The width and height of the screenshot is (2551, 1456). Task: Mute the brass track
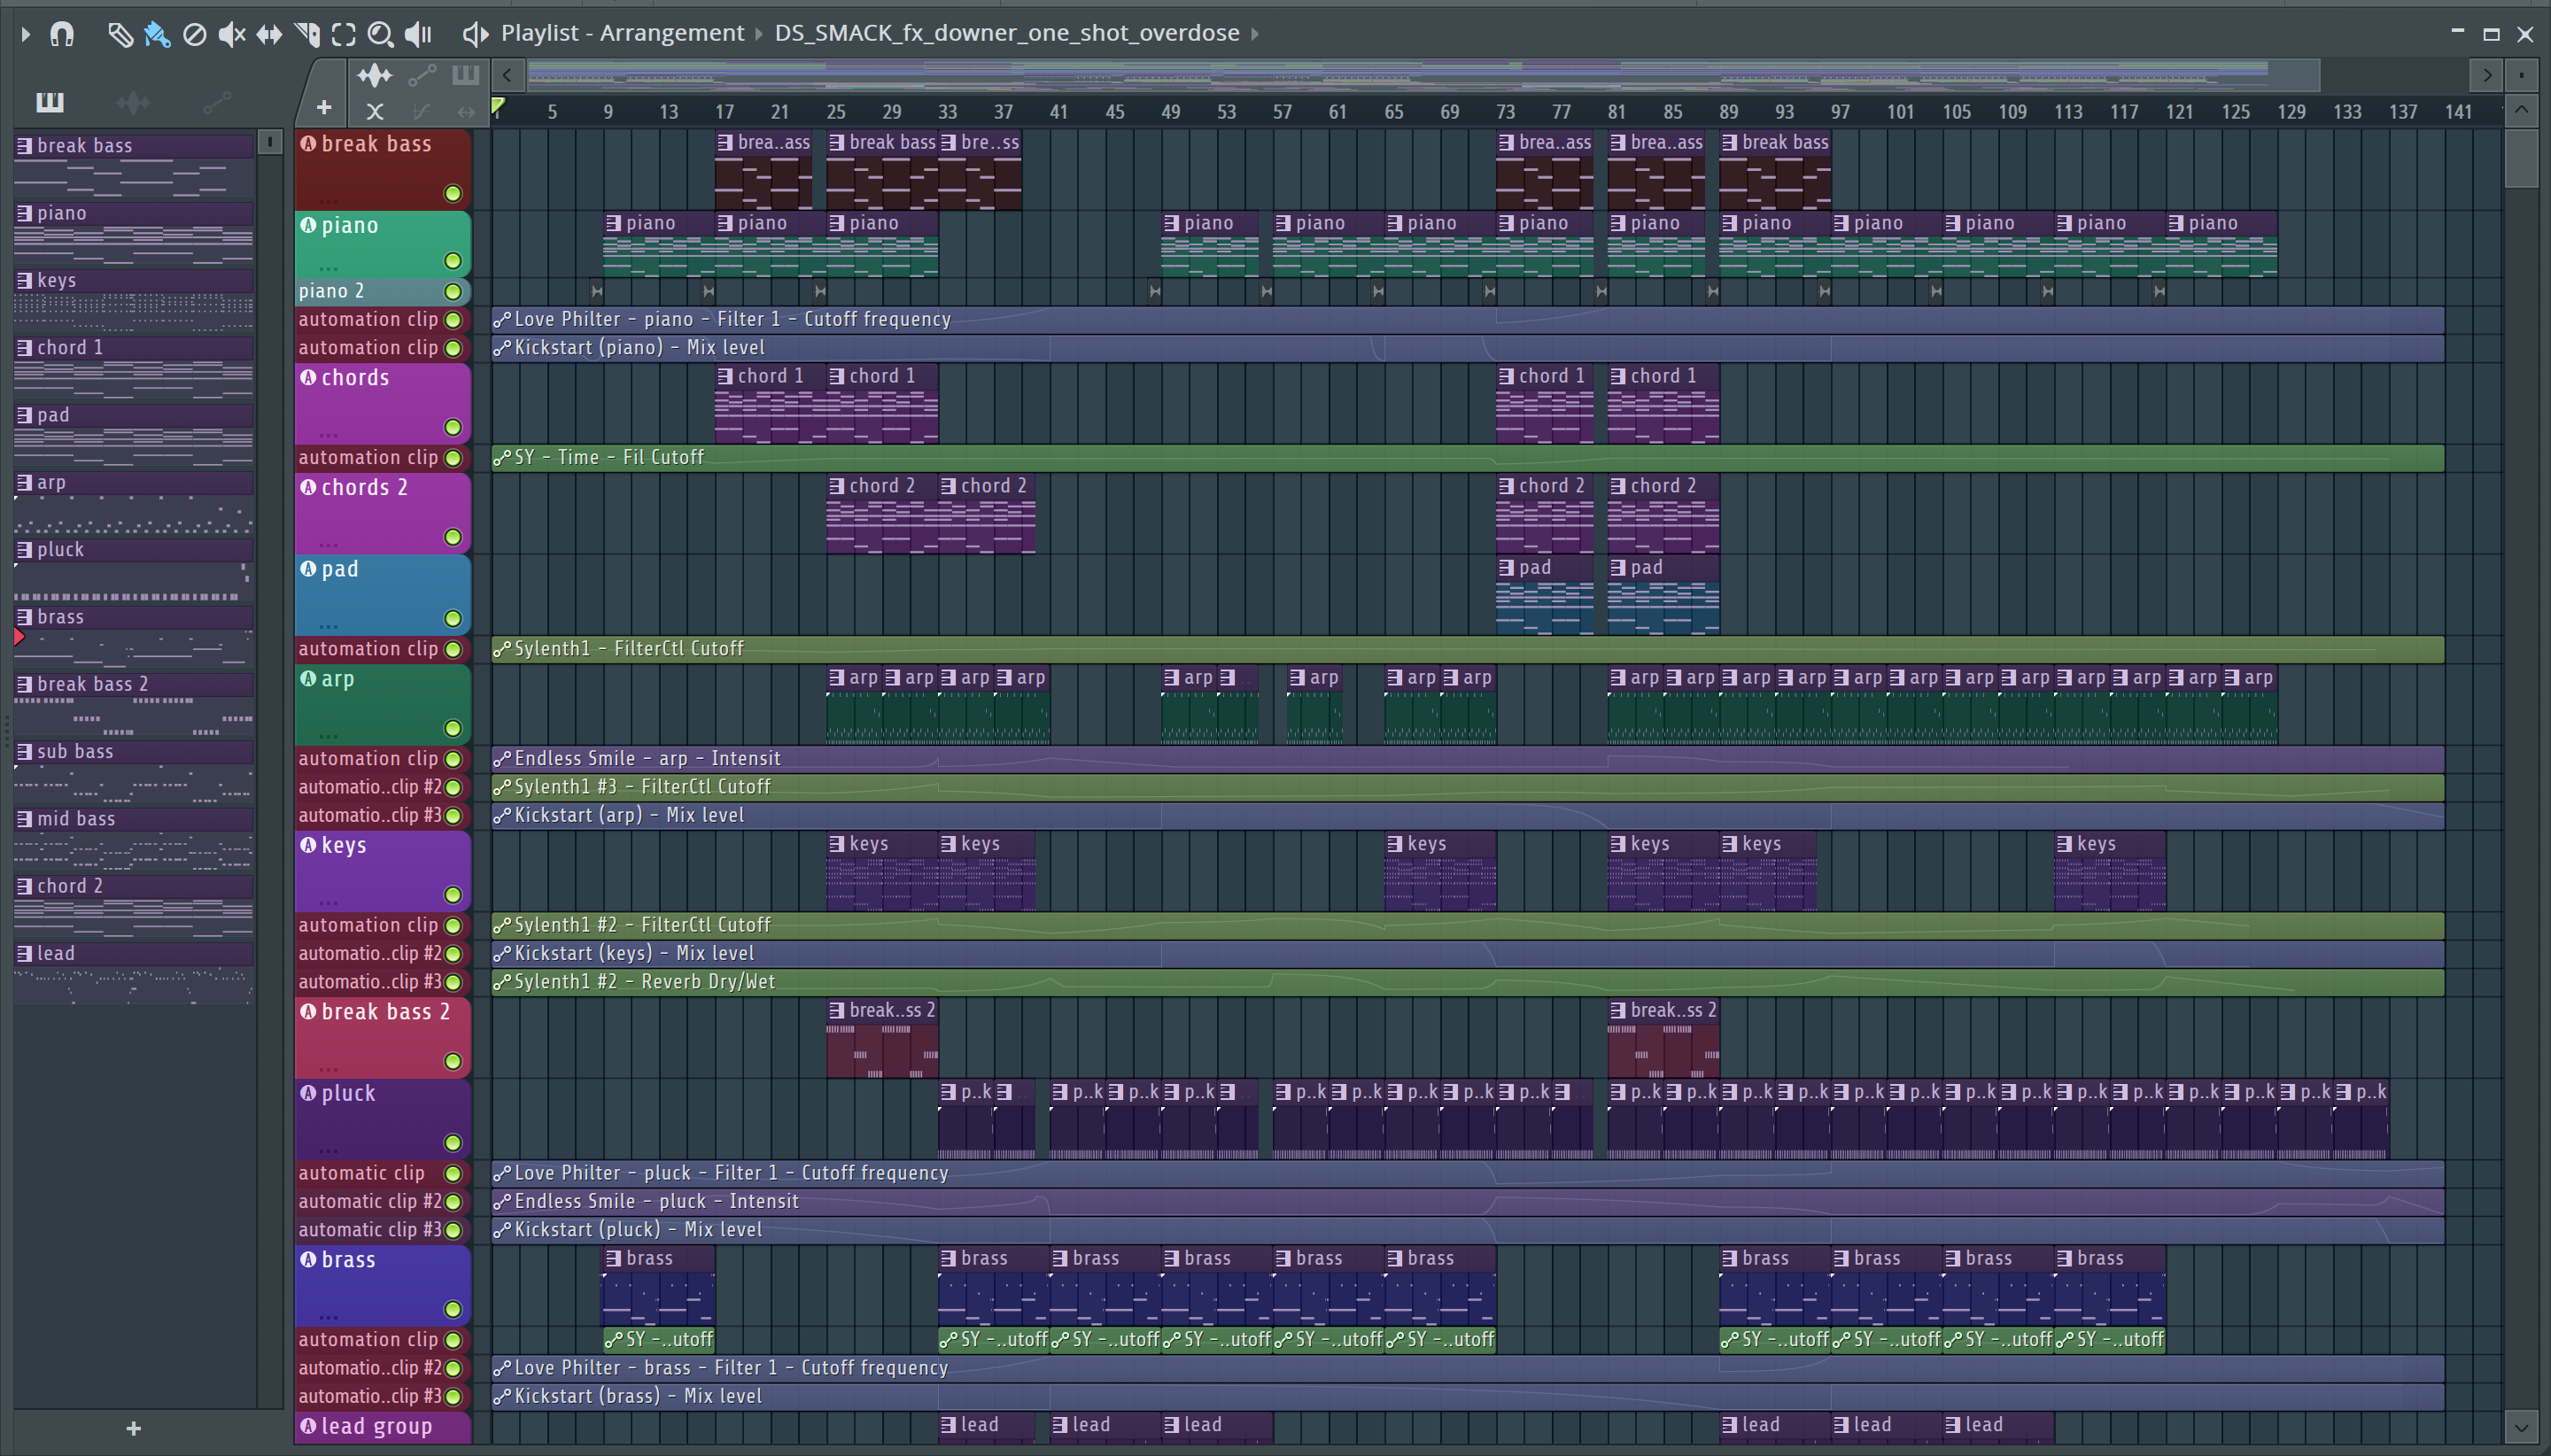click(x=453, y=1309)
